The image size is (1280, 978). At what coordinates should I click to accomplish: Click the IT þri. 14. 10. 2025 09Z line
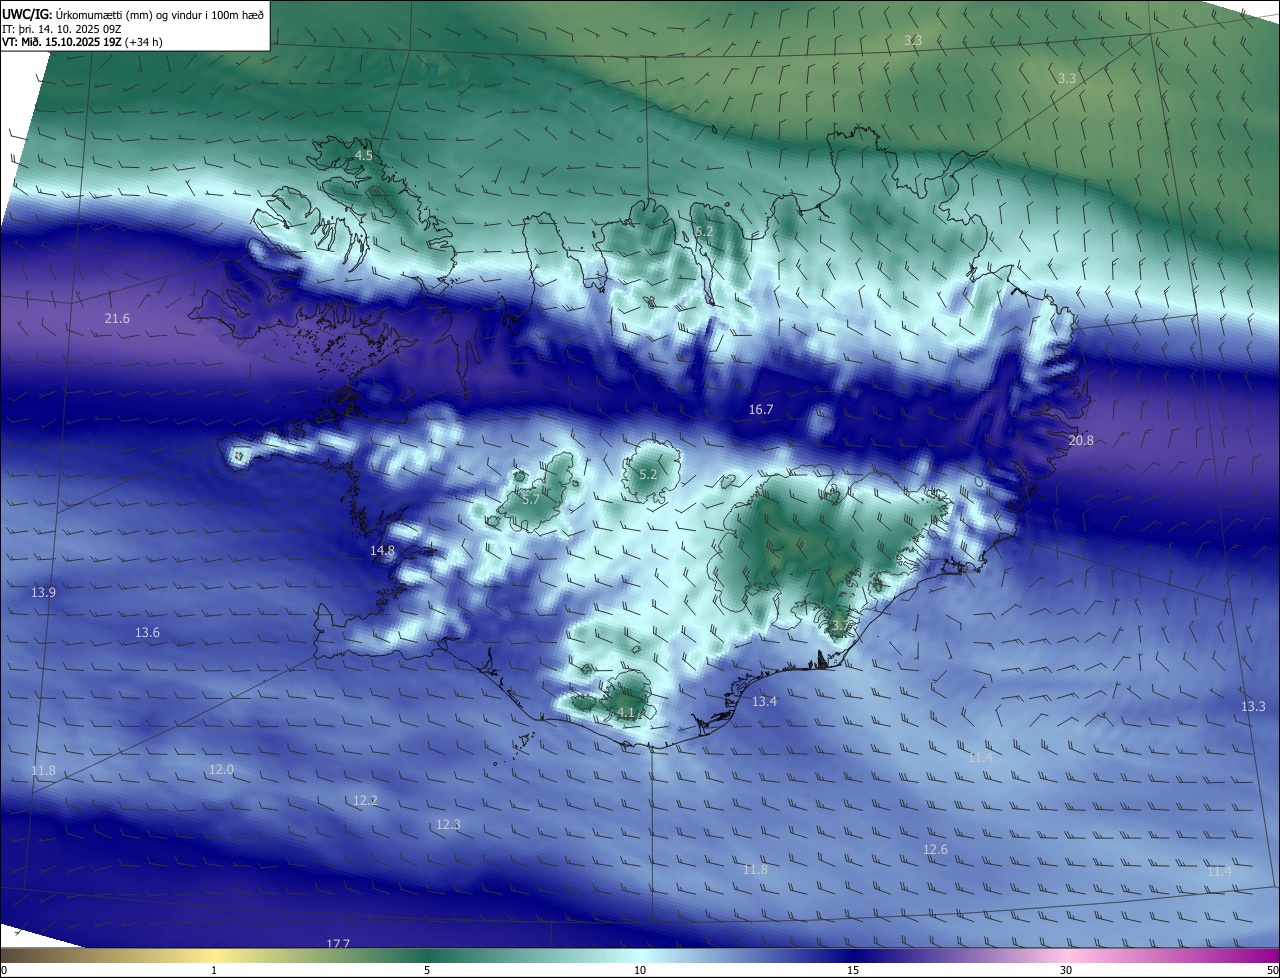pyautogui.click(x=63, y=29)
